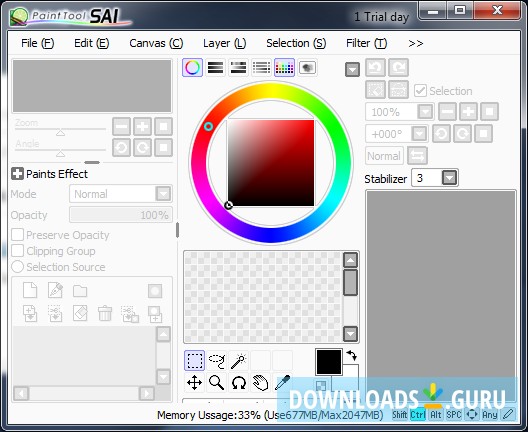Toggle the Any modifier indicator
Image resolution: width=528 pixels, height=432 pixels.
point(490,414)
